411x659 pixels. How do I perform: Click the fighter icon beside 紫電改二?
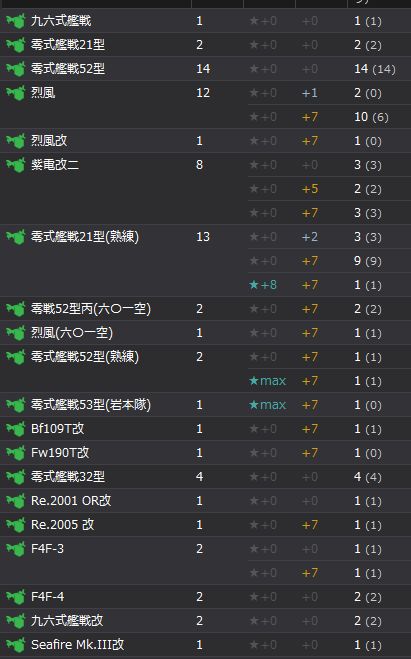pos(16,165)
